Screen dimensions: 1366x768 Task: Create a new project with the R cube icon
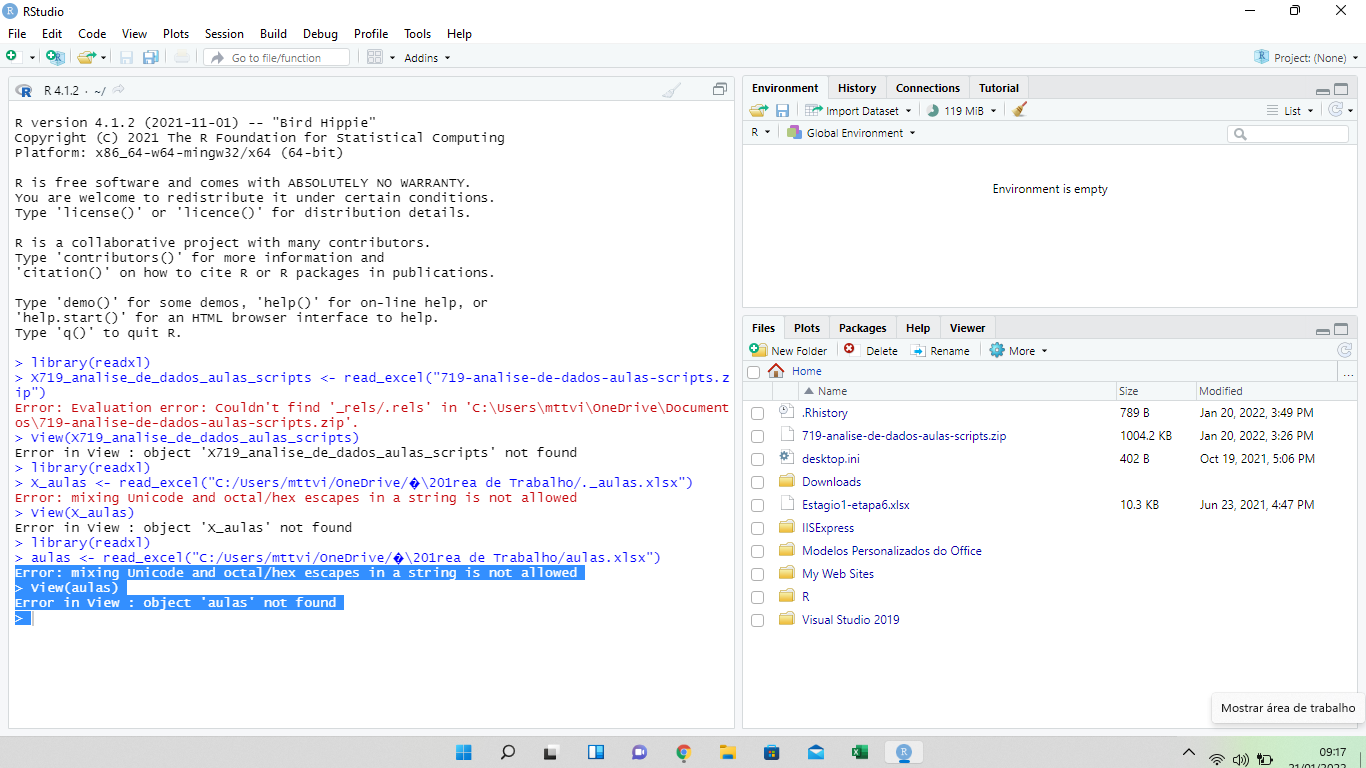pyautogui.click(x=54, y=57)
